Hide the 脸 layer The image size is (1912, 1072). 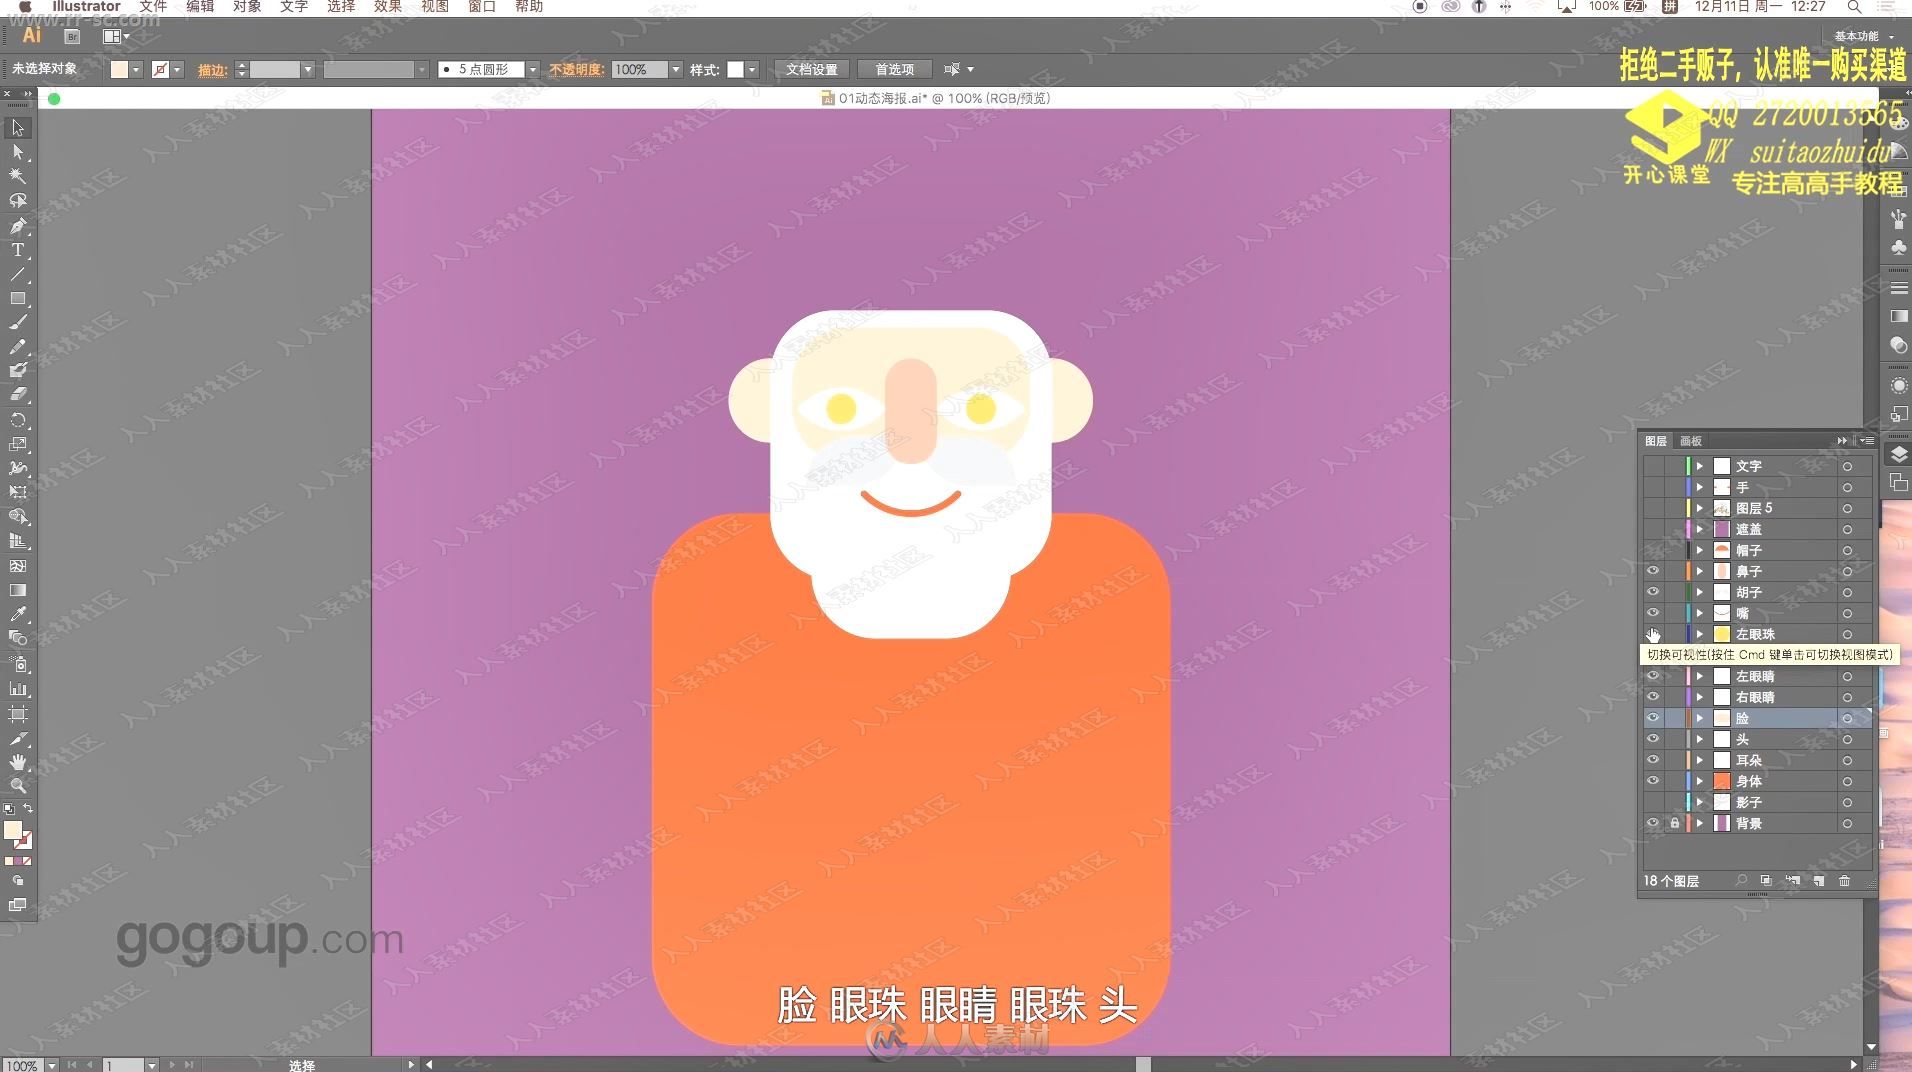pos(1653,718)
